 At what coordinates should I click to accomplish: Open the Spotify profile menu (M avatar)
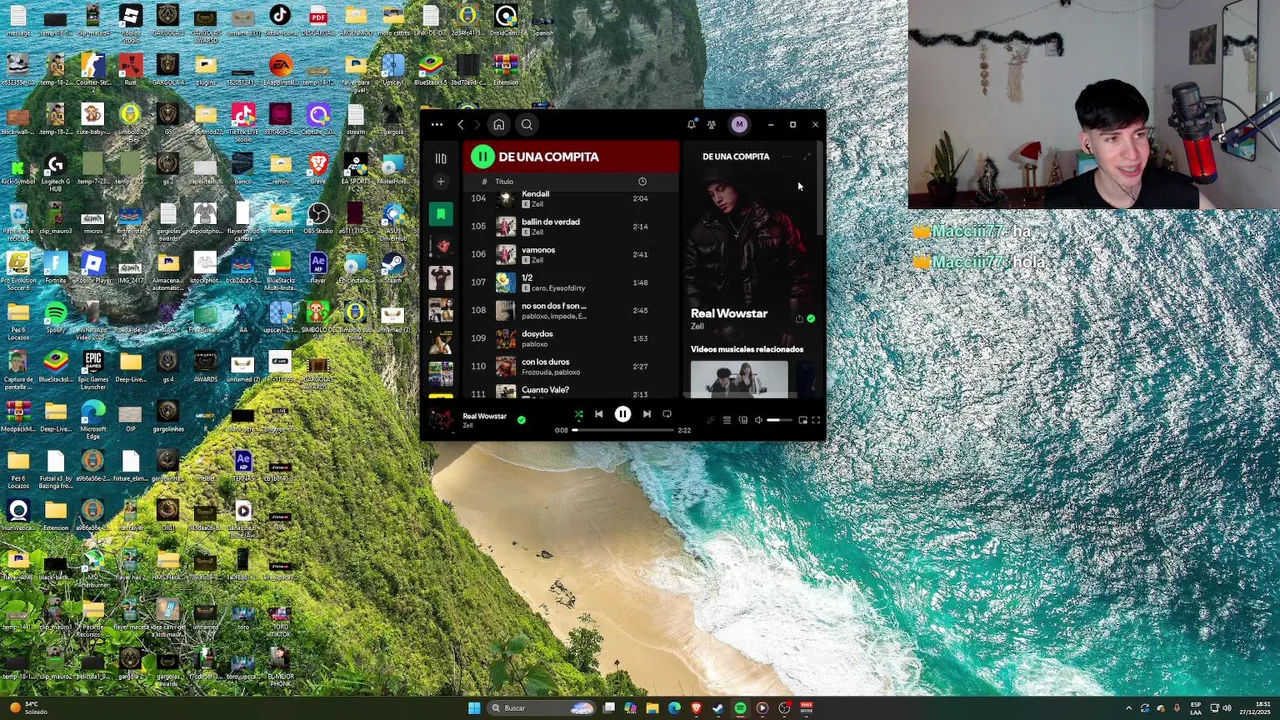pyautogui.click(x=739, y=125)
